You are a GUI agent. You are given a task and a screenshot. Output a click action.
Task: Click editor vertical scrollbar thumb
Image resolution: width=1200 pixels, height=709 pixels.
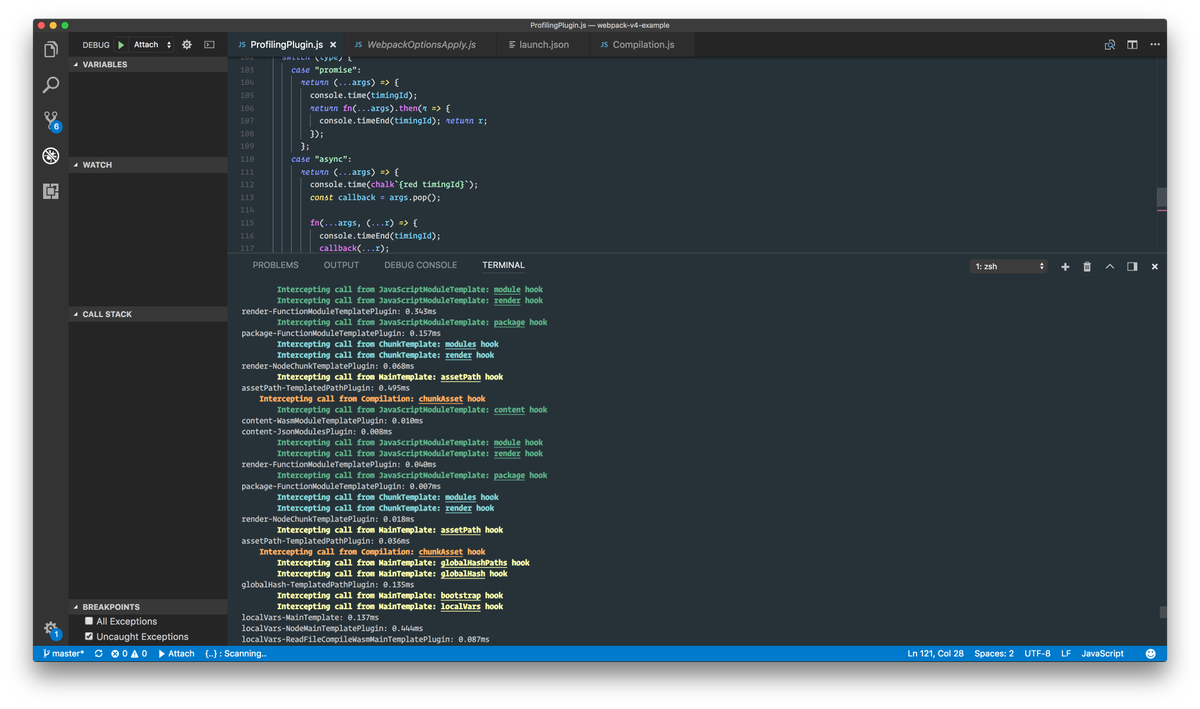click(x=1161, y=198)
